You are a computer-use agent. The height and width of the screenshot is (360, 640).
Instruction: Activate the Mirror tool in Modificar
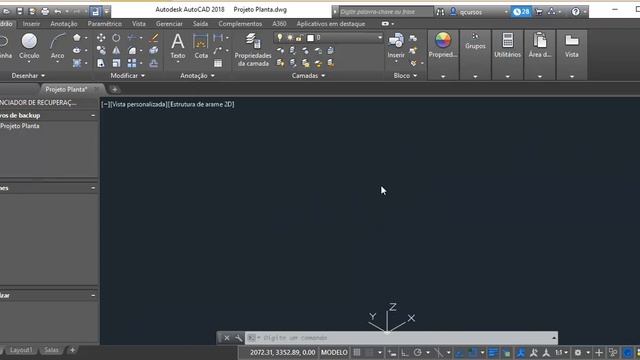[x=116, y=51]
